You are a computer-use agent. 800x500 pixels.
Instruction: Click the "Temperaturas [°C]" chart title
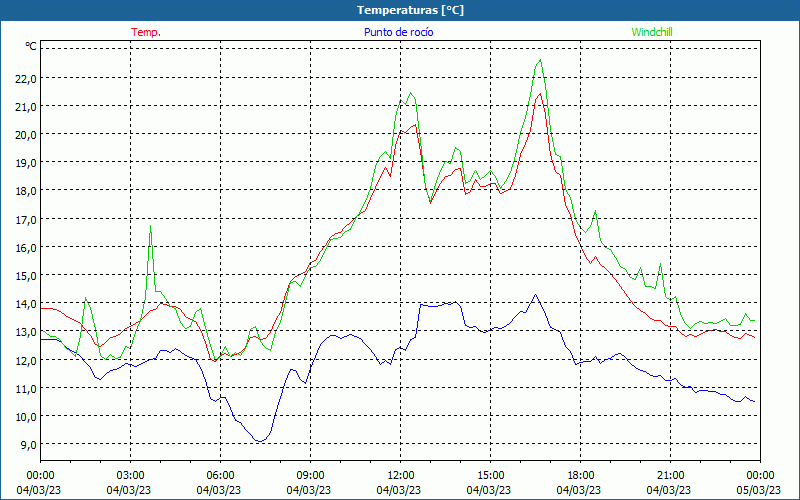tap(410, 10)
